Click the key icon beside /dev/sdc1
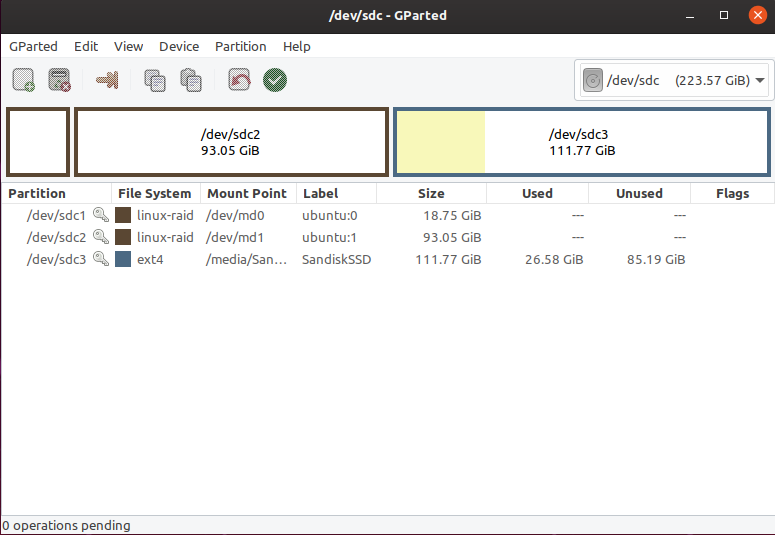The image size is (775, 535). coord(101,215)
